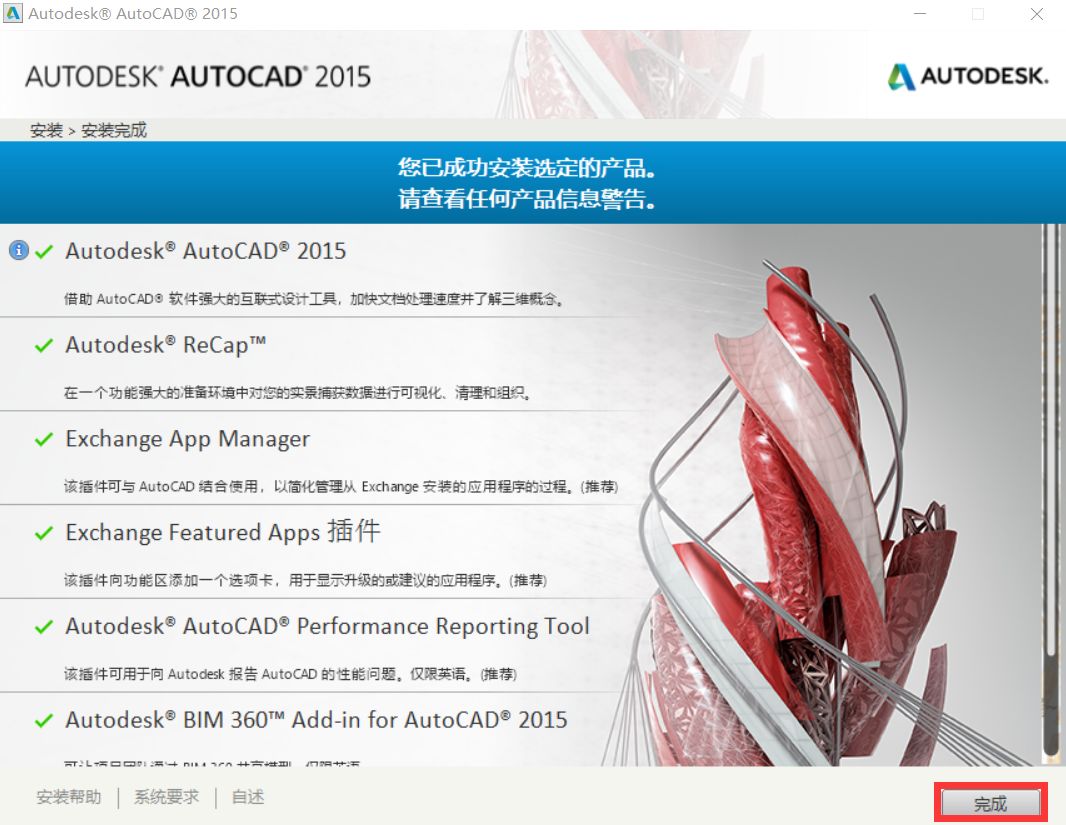1066x825 pixels.
Task: Open the 自述 readme link
Action: pyautogui.click(x=248, y=796)
